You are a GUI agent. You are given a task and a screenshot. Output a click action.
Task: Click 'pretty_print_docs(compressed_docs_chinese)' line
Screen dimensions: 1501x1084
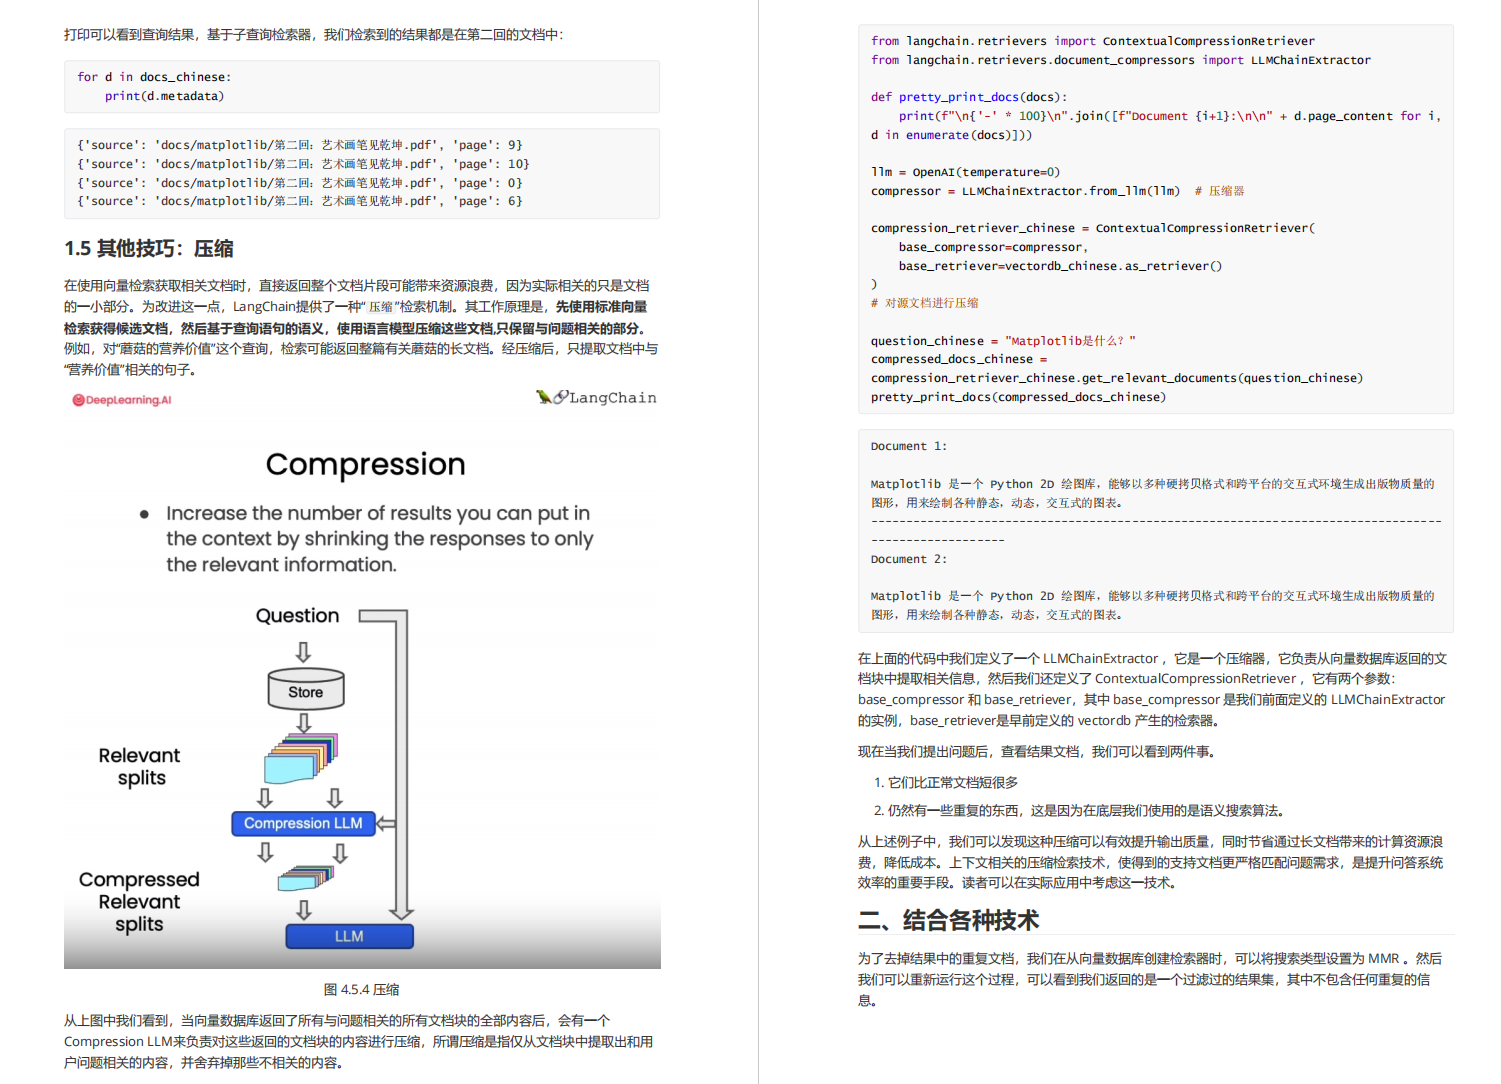point(1018,397)
